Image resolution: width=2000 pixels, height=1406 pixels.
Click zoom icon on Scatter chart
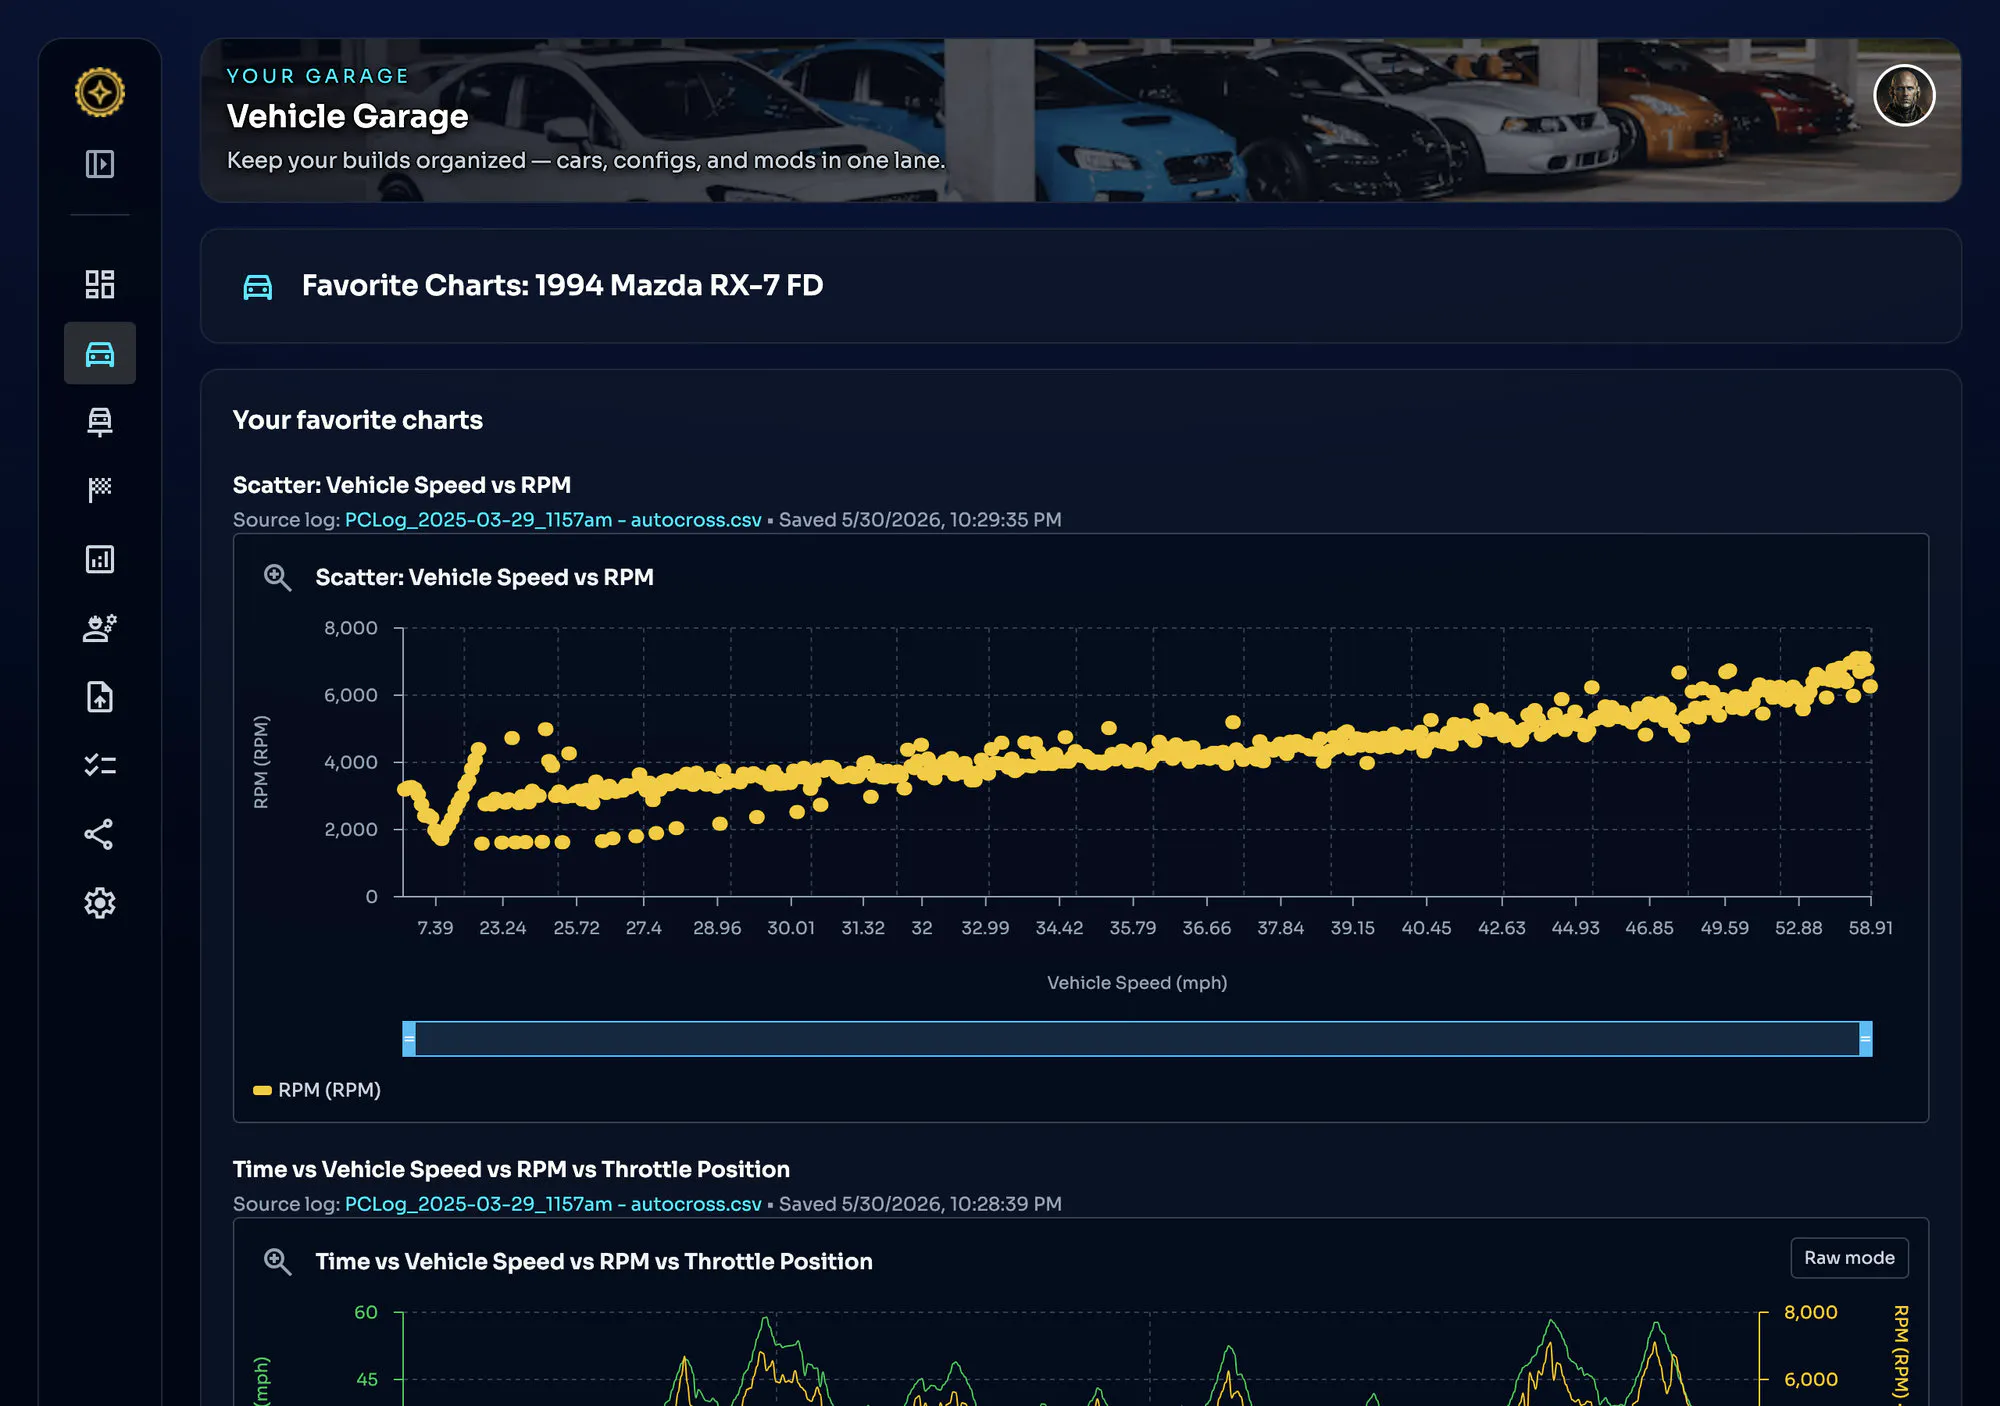(x=277, y=578)
